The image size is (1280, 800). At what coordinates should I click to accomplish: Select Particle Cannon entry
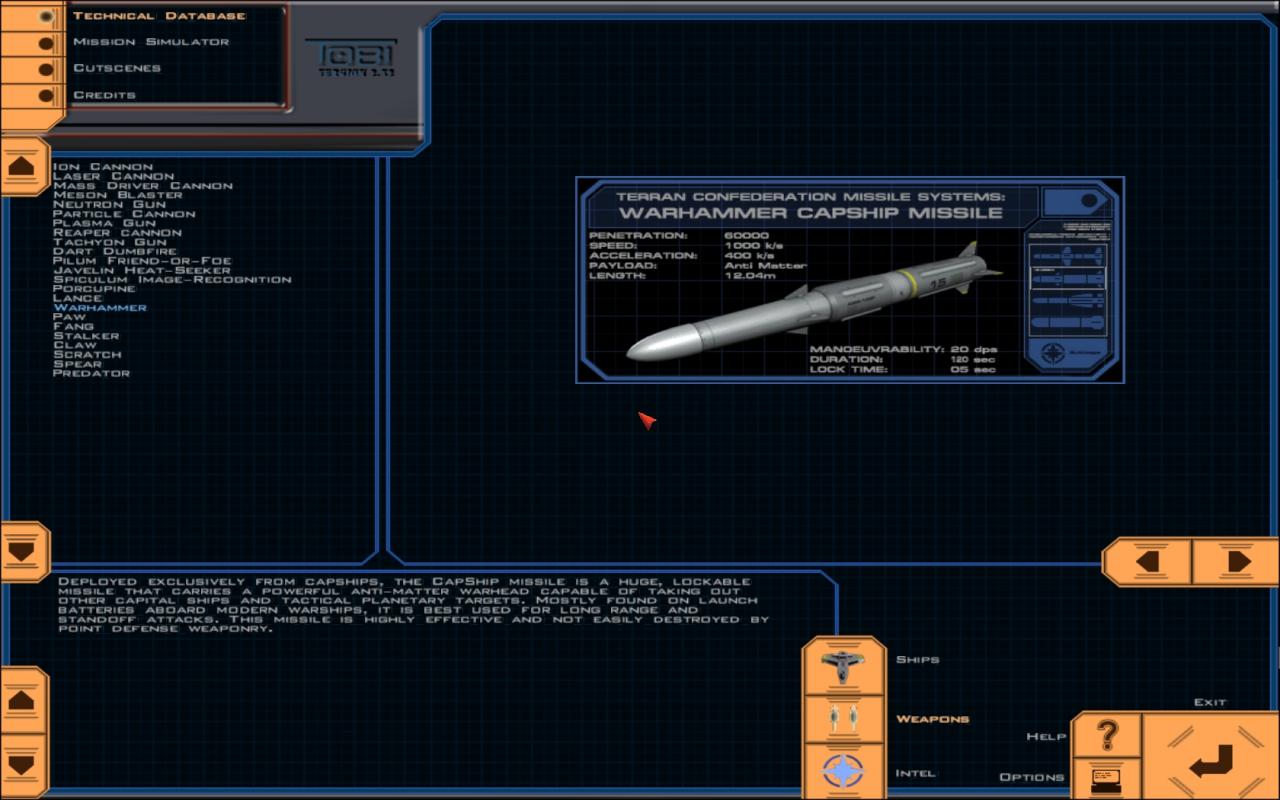124,214
